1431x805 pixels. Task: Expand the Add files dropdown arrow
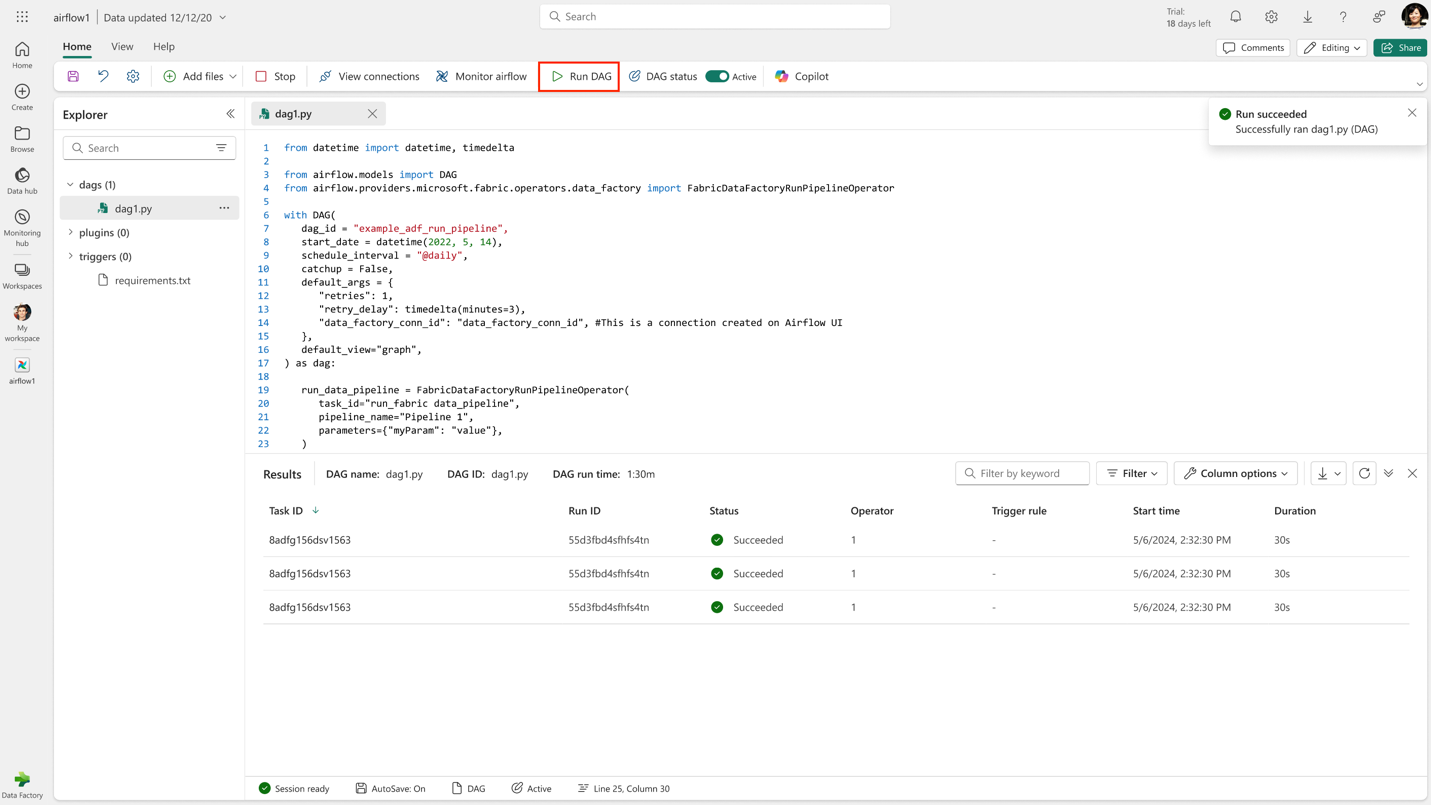(233, 76)
